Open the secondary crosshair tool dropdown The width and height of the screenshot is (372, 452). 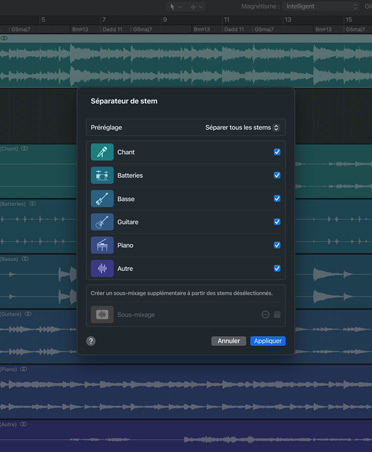[200, 7]
